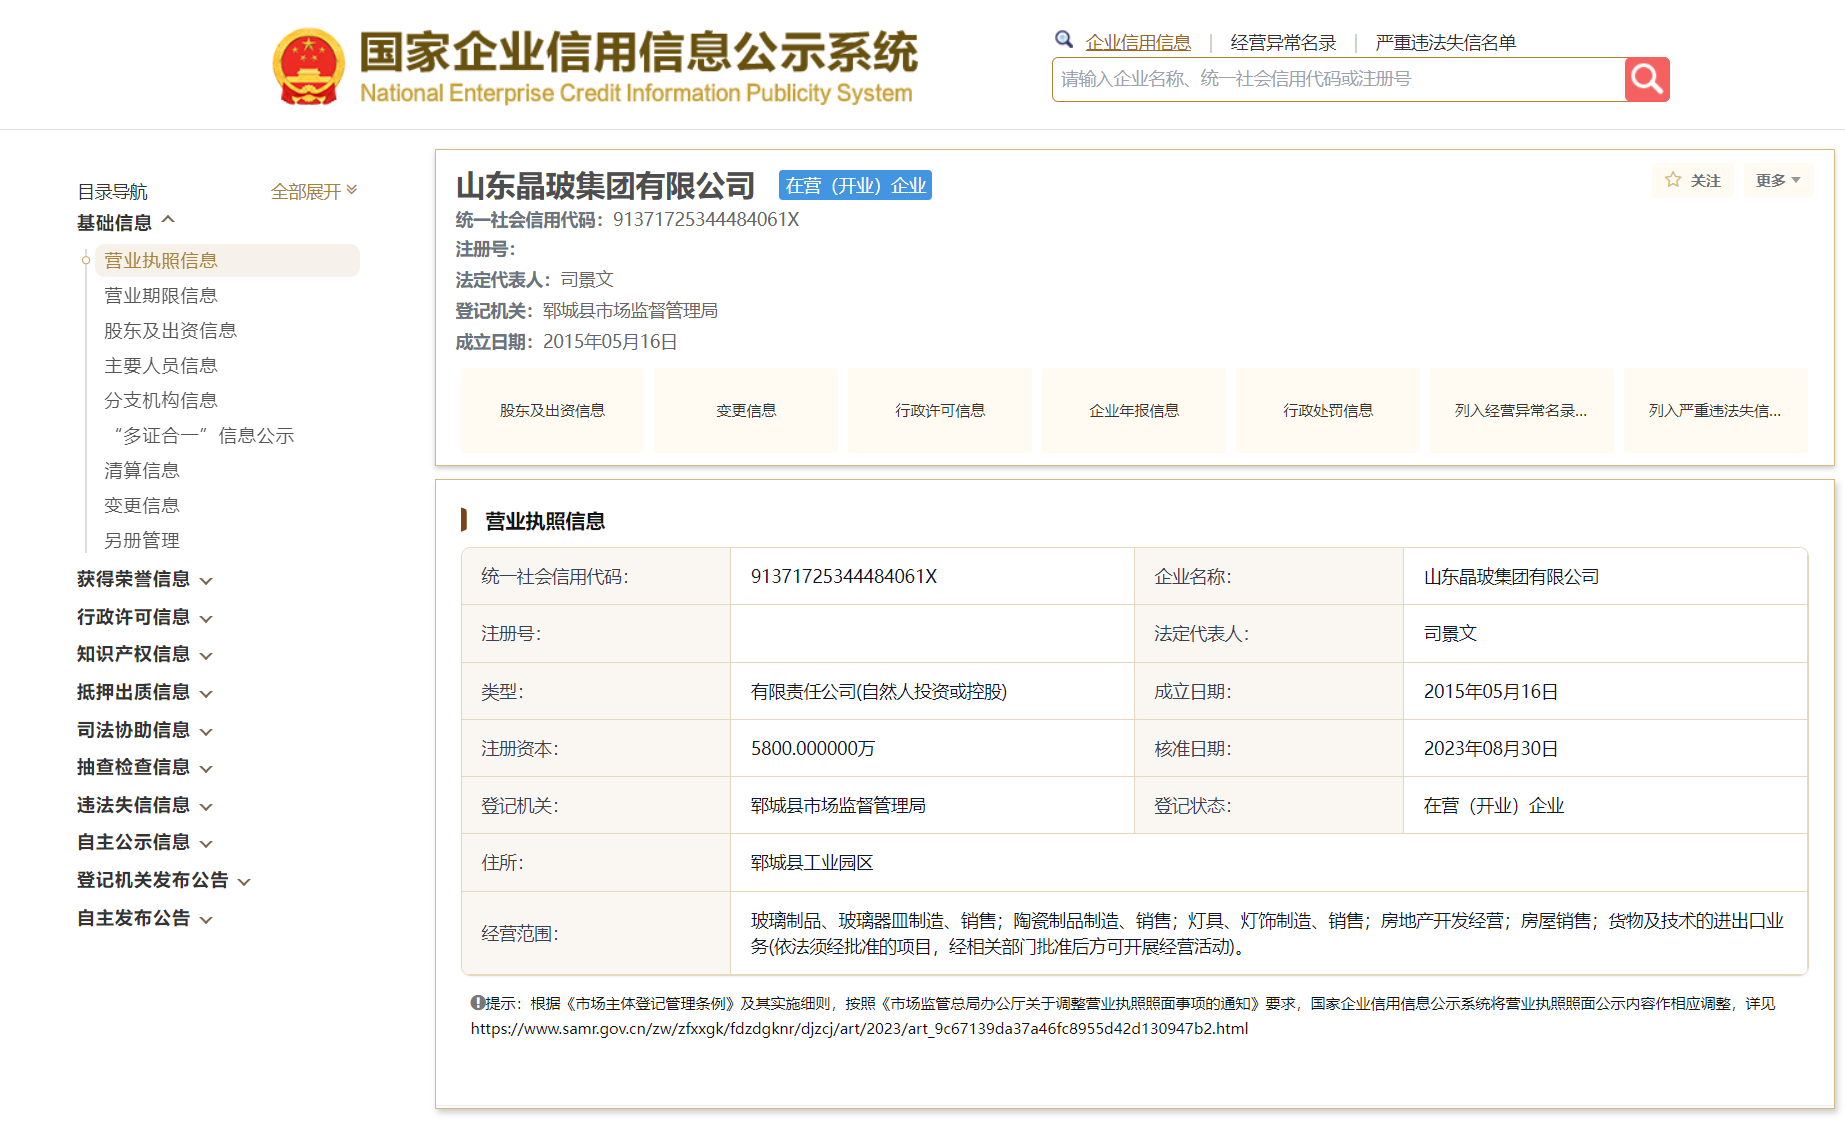The height and width of the screenshot is (1121, 1845).
Task: Click table cell 司景文 legal representative
Action: click(x=1450, y=633)
